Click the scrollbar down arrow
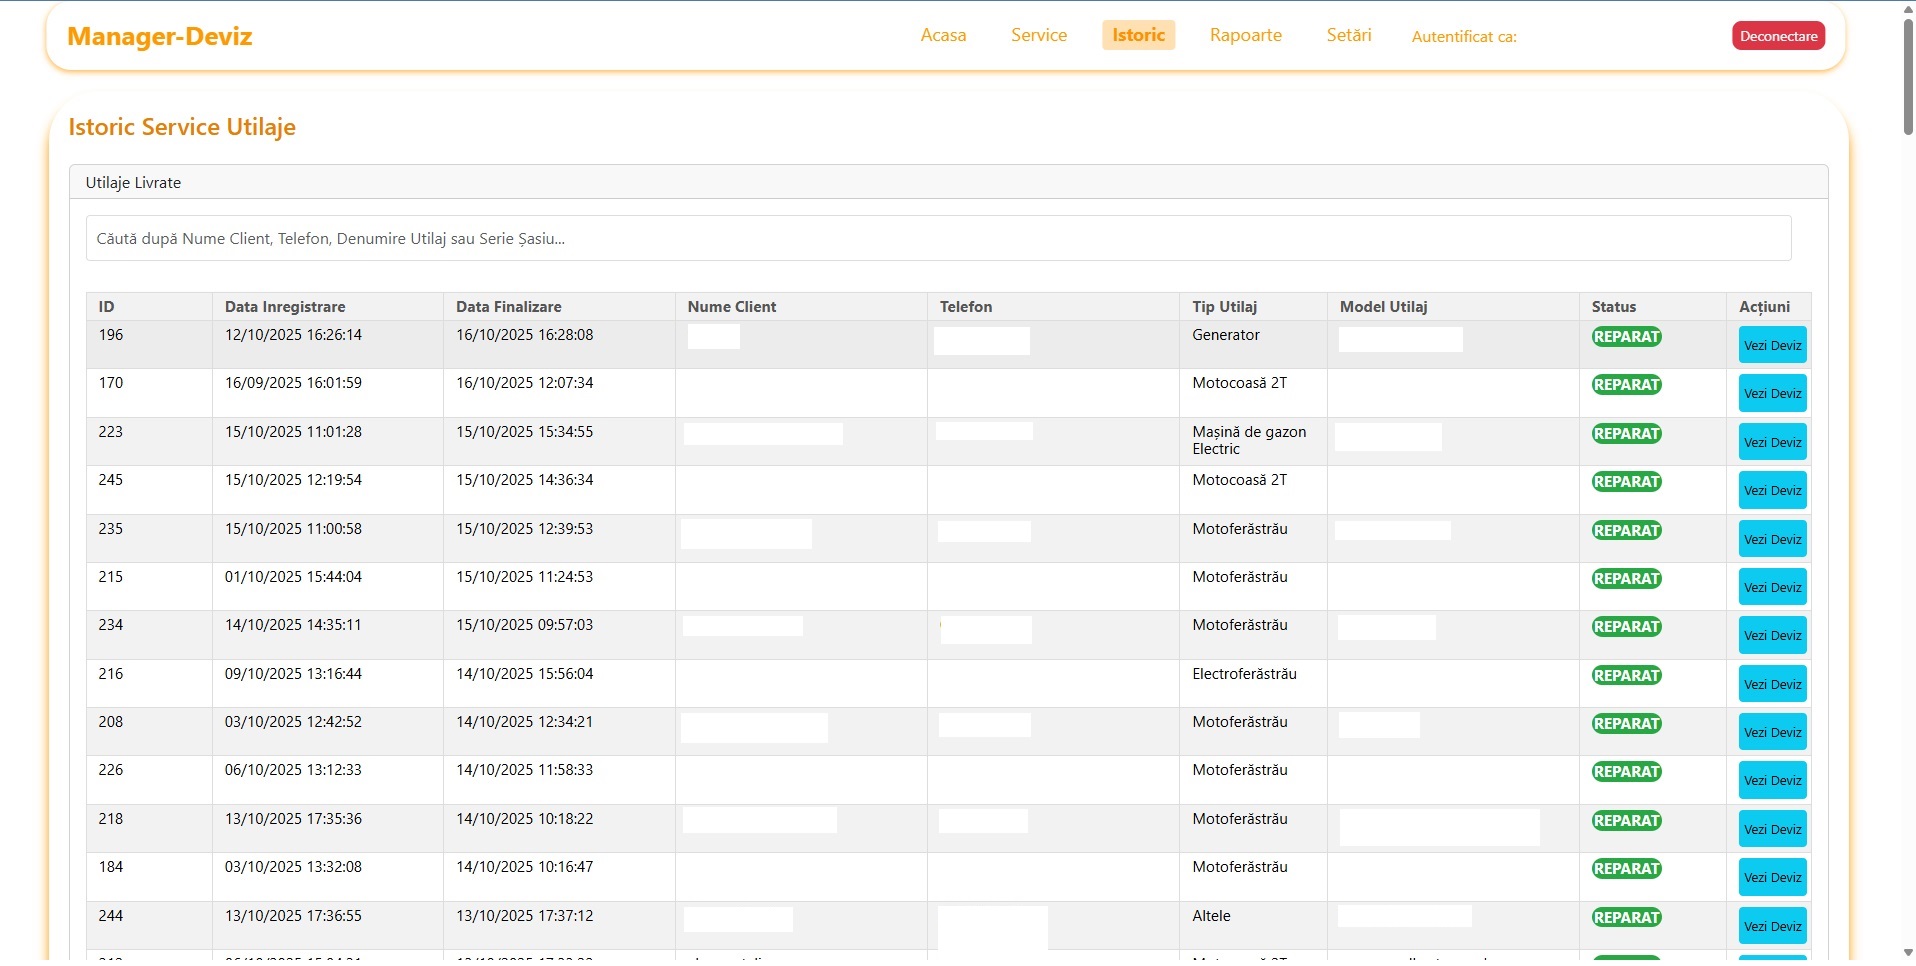 [1908, 953]
